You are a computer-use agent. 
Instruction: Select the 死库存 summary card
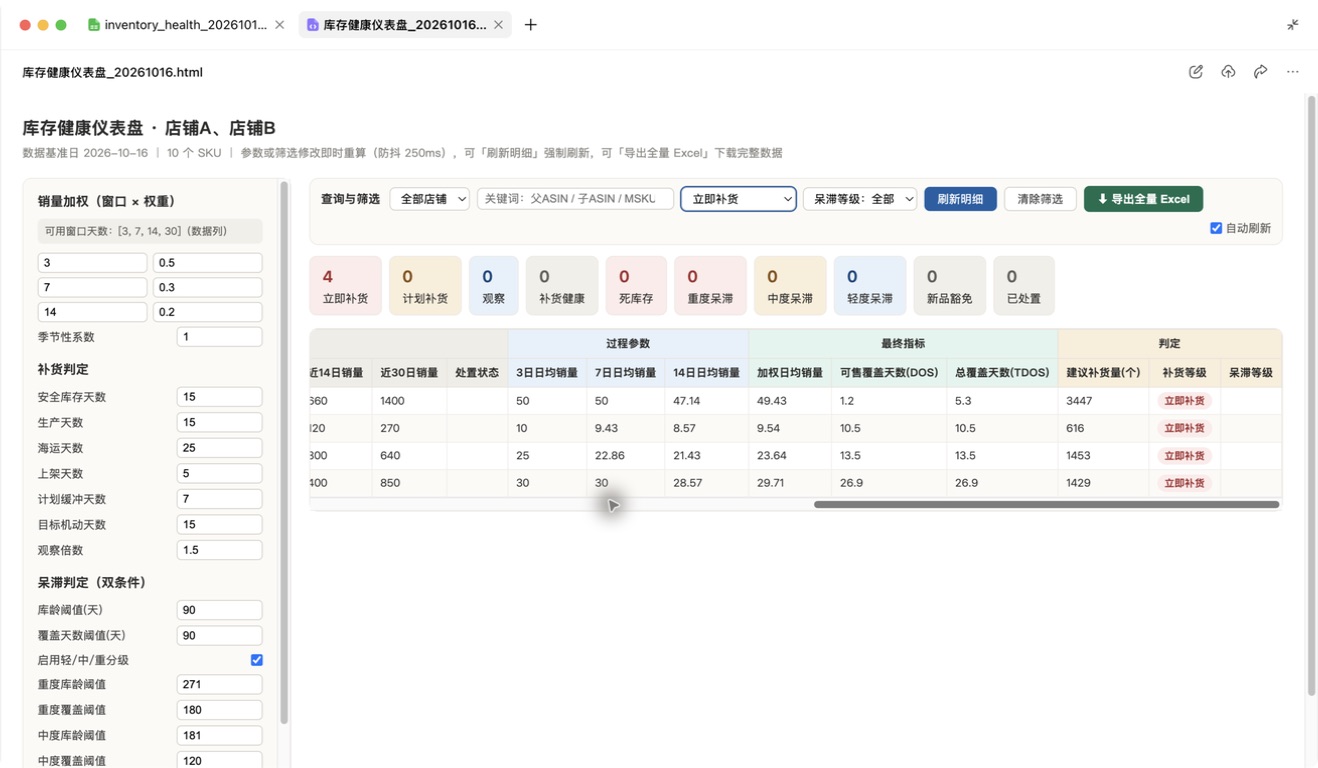pos(636,286)
